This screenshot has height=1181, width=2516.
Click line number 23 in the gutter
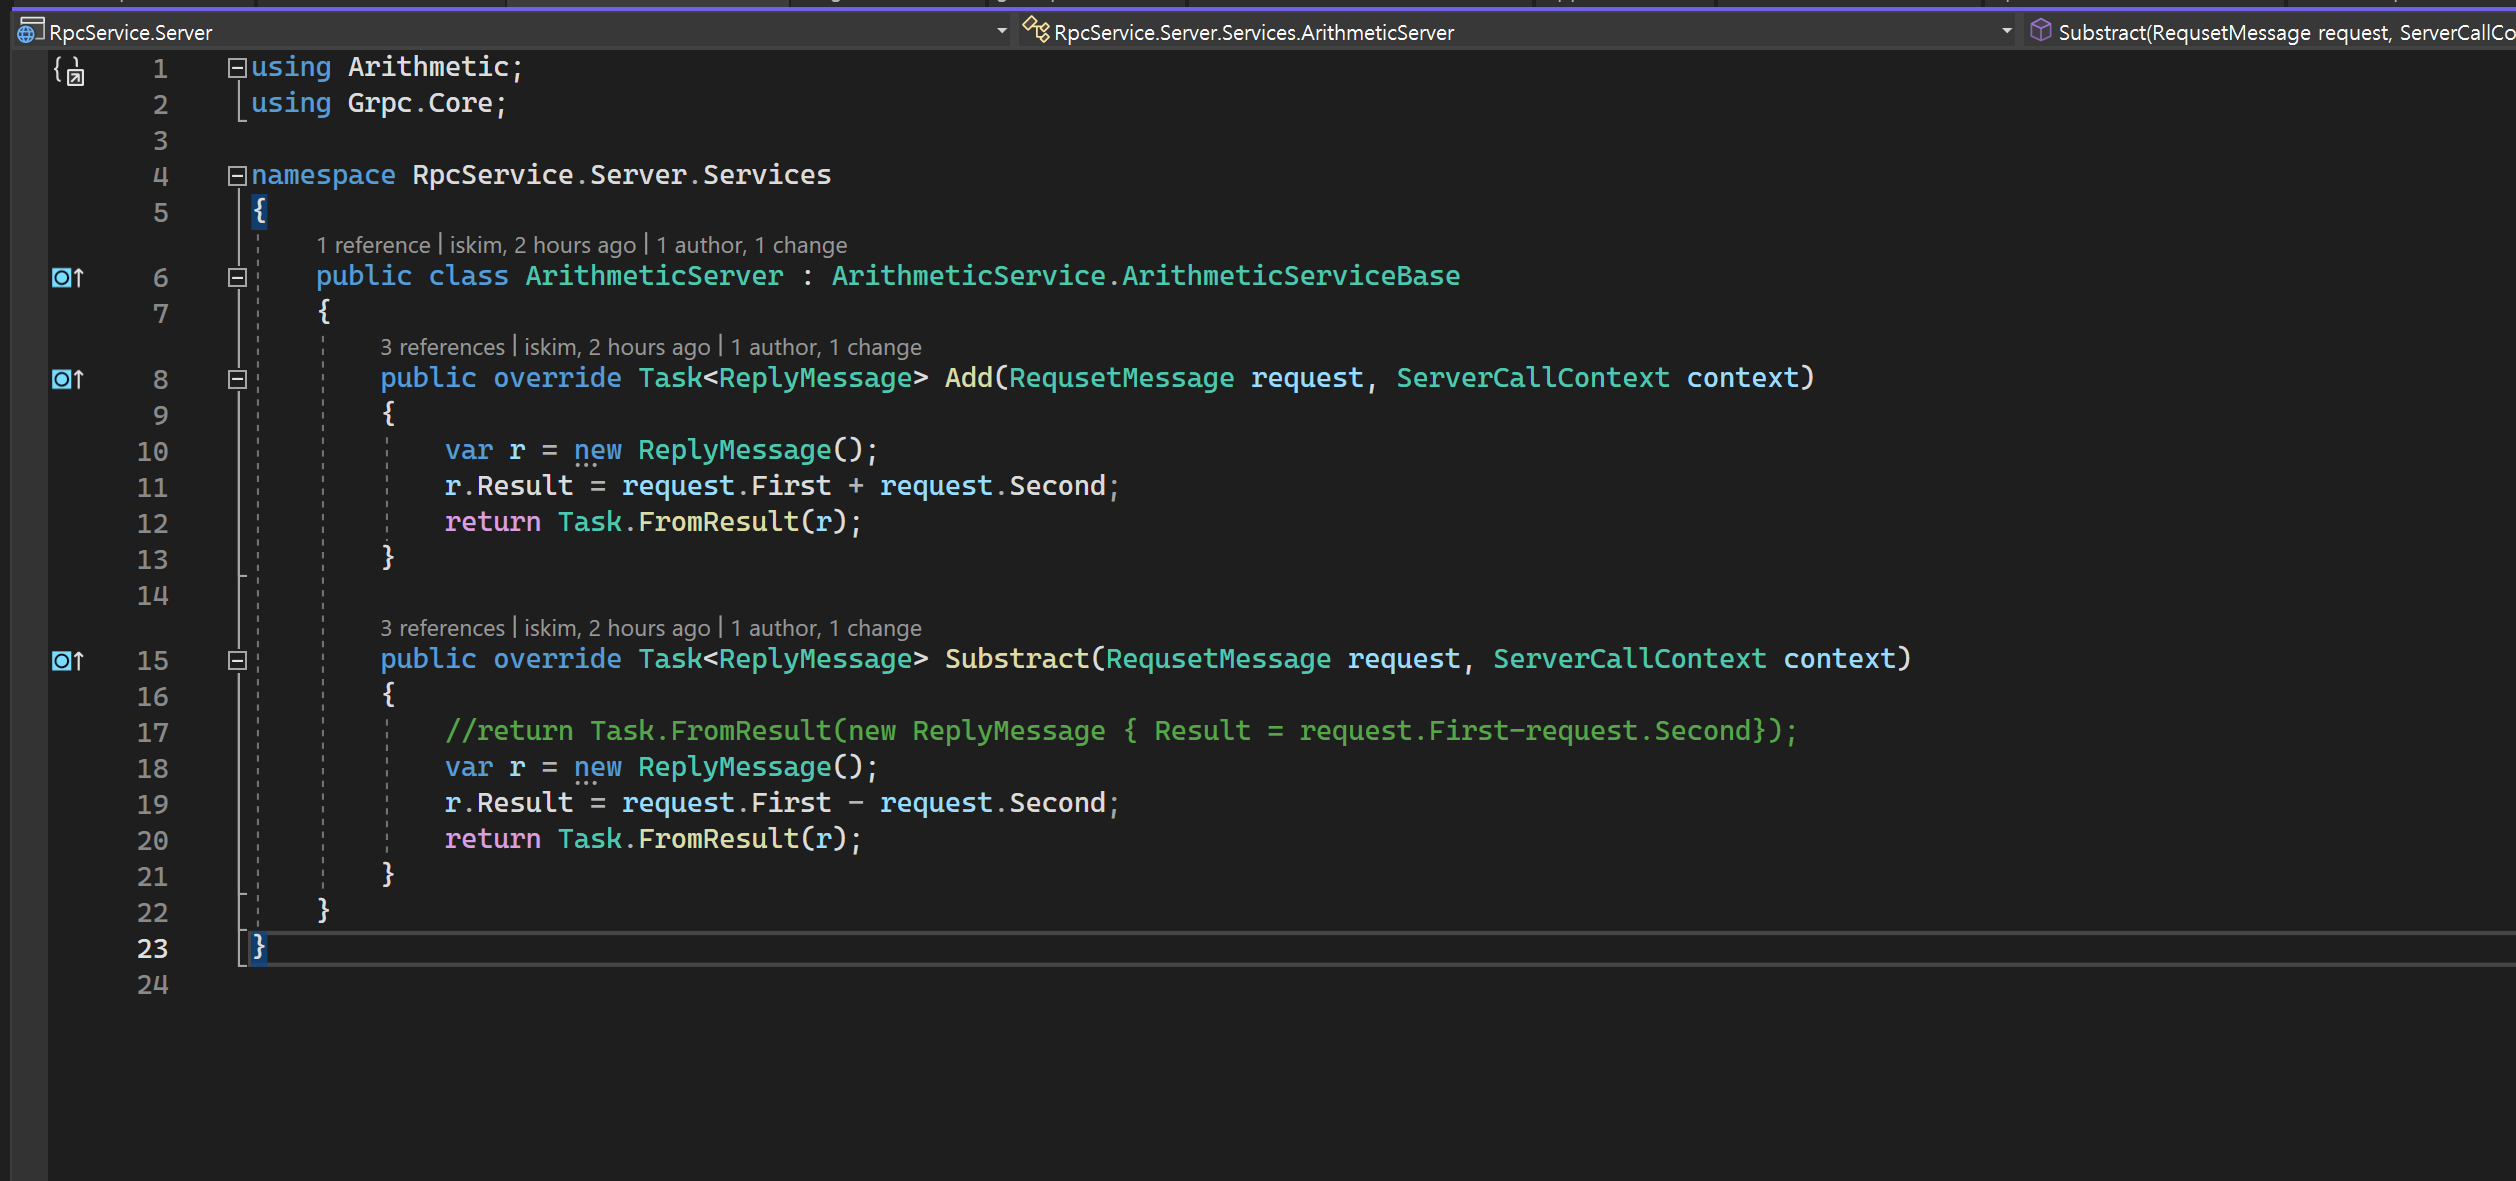(152, 948)
